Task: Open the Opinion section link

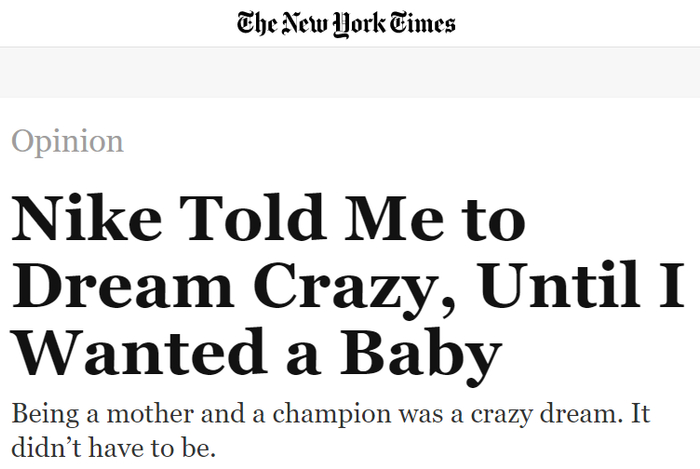Action: pos(67,141)
